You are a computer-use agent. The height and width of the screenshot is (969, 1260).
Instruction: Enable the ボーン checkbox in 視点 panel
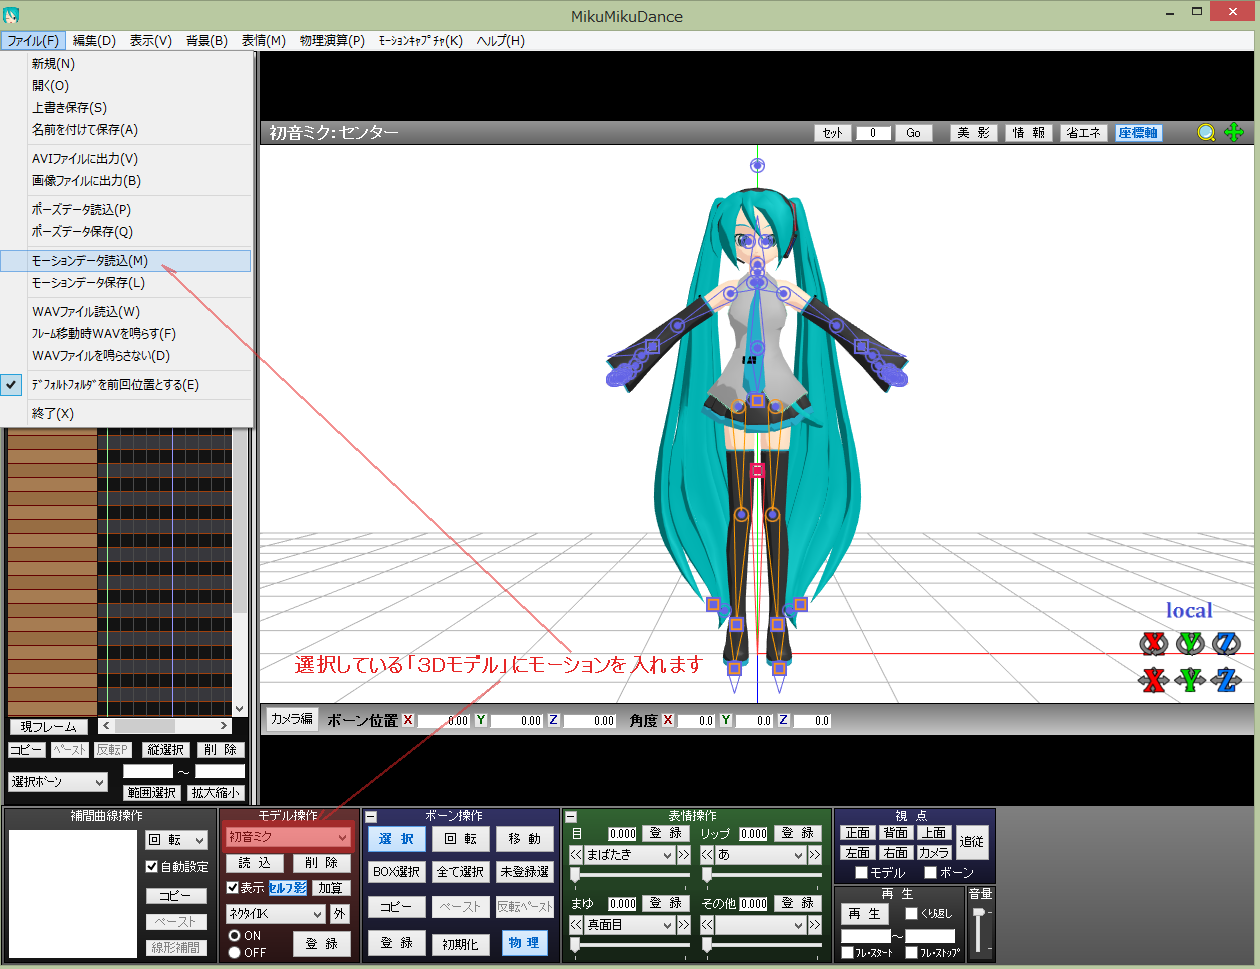(930, 873)
